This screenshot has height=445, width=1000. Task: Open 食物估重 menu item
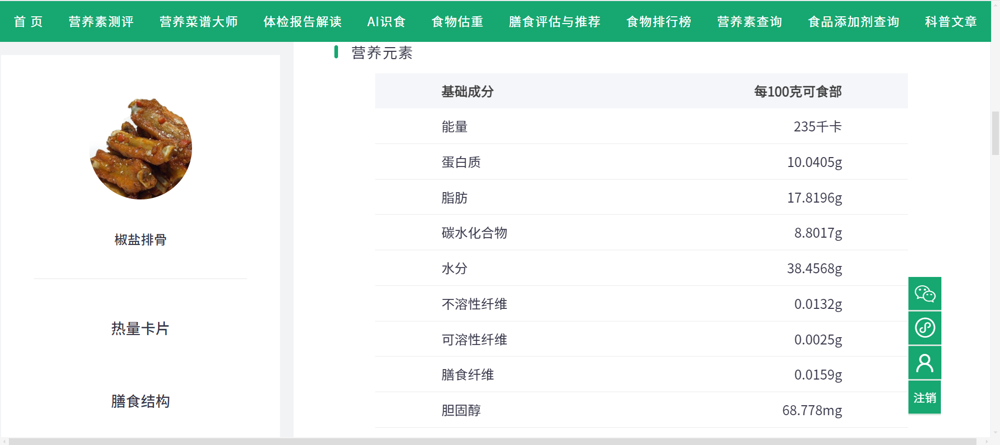(457, 21)
